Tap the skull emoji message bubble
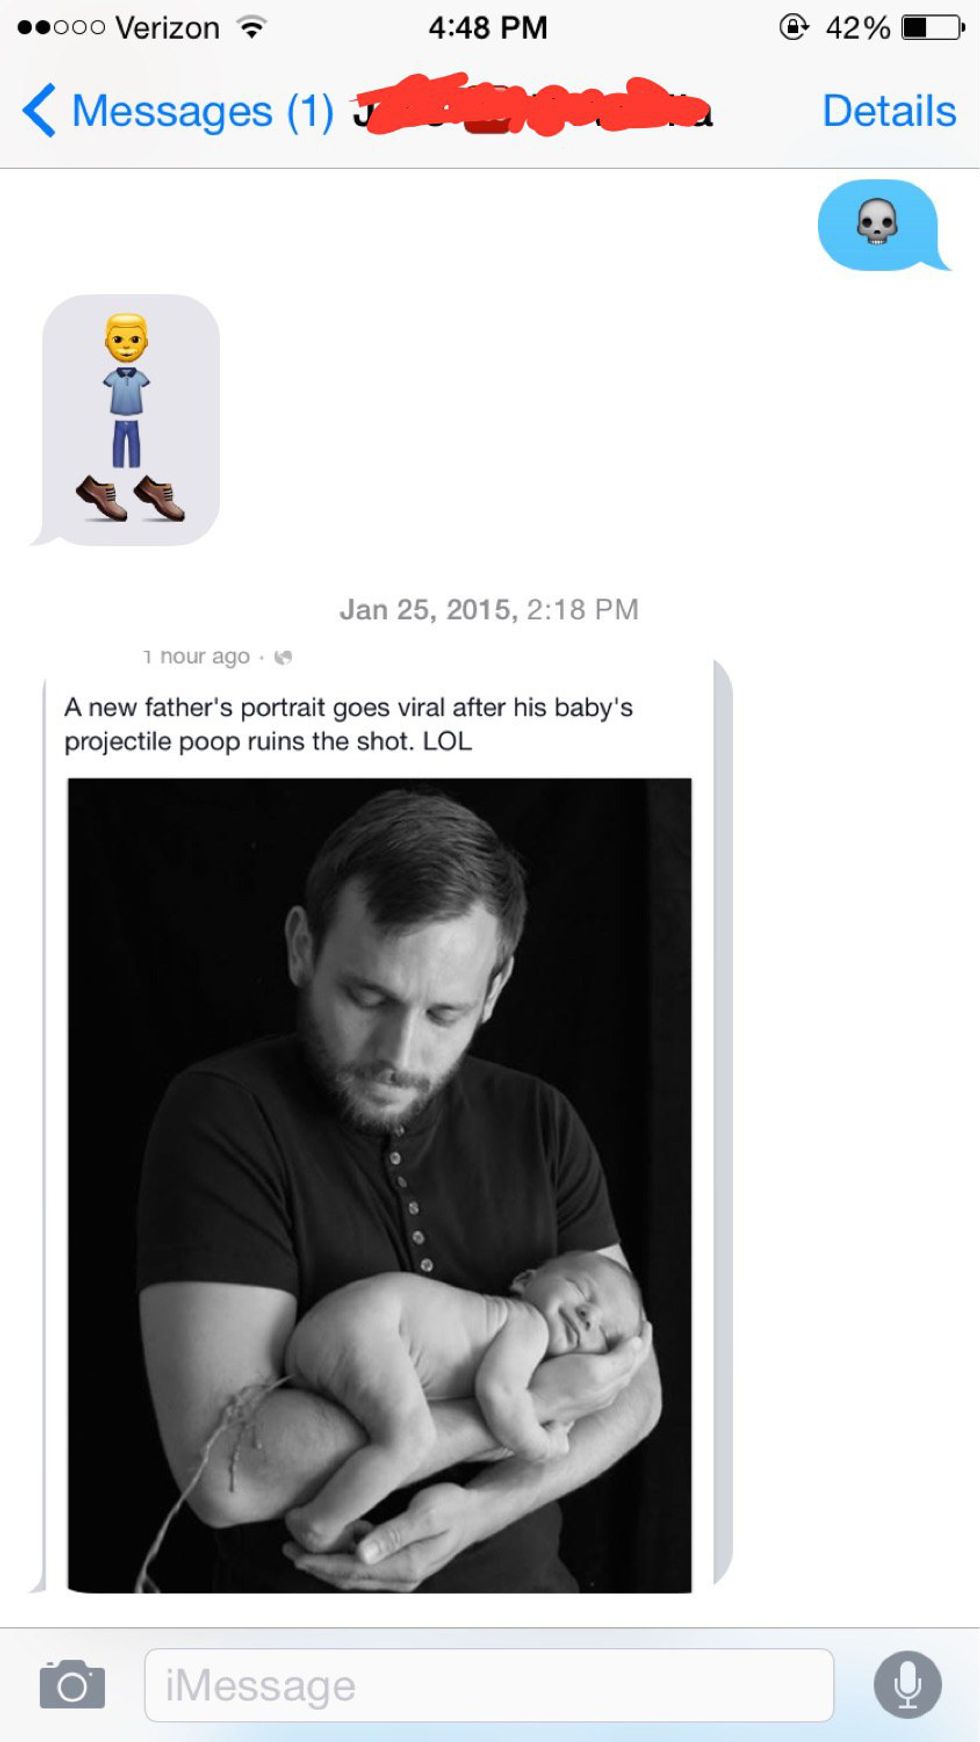The height and width of the screenshot is (1742, 980). (877, 224)
